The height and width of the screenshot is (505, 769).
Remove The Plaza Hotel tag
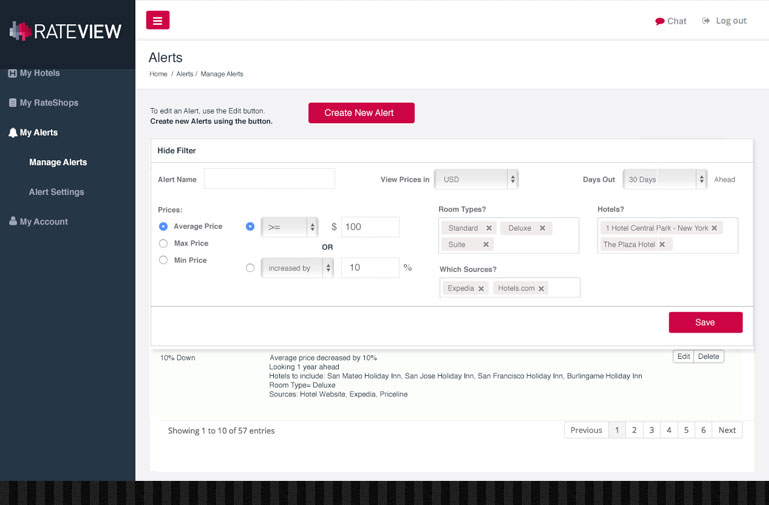[x=662, y=244]
